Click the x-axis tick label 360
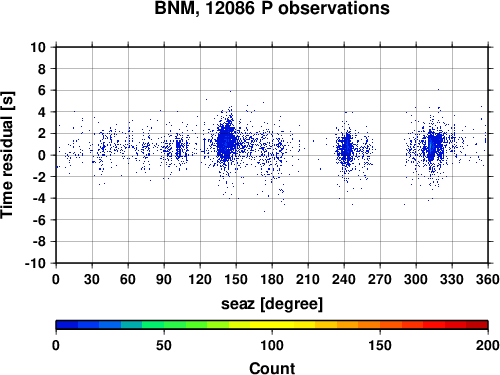The image size is (500, 375). (488, 279)
